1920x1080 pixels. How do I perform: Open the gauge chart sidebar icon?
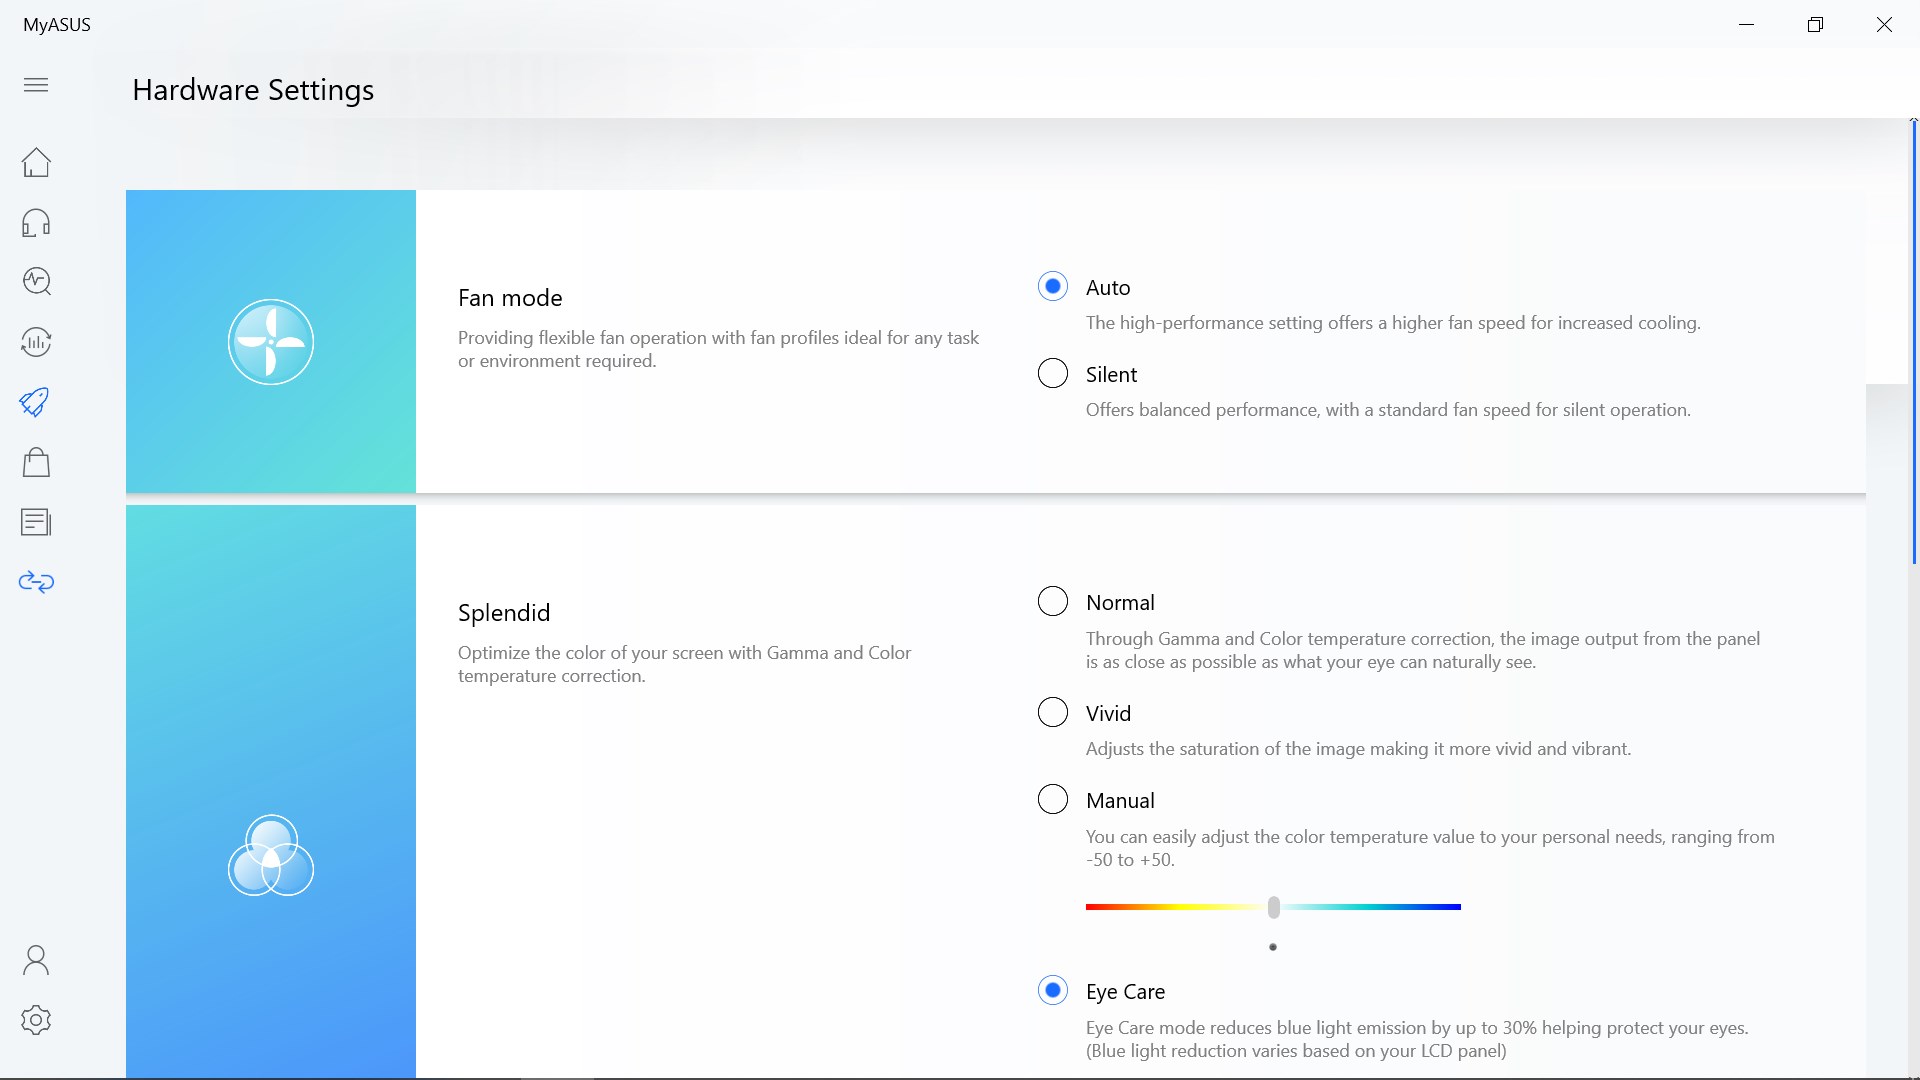[36, 342]
